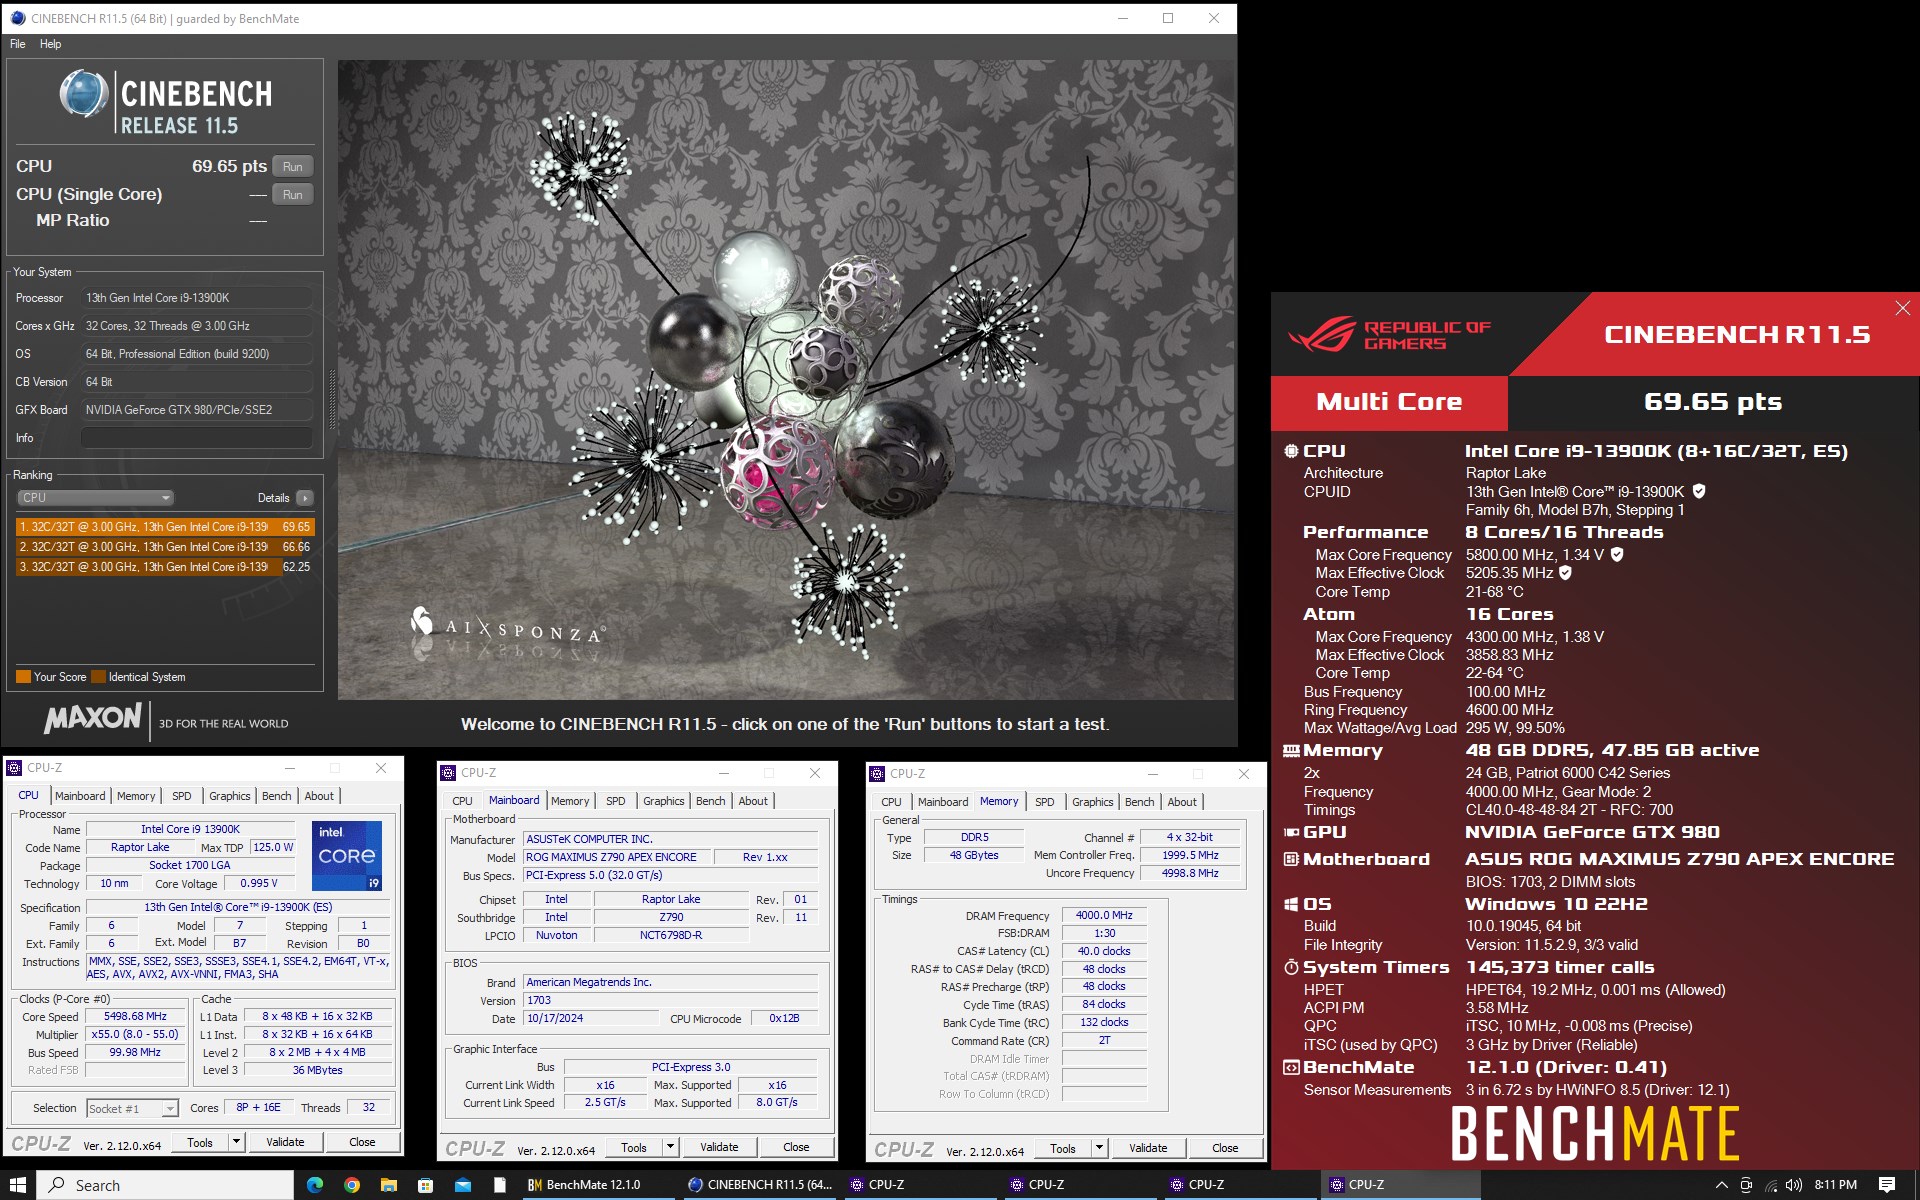This screenshot has height=1200, width=1920.
Task: Open the Mail app taskbar icon
Action: [x=463, y=1185]
